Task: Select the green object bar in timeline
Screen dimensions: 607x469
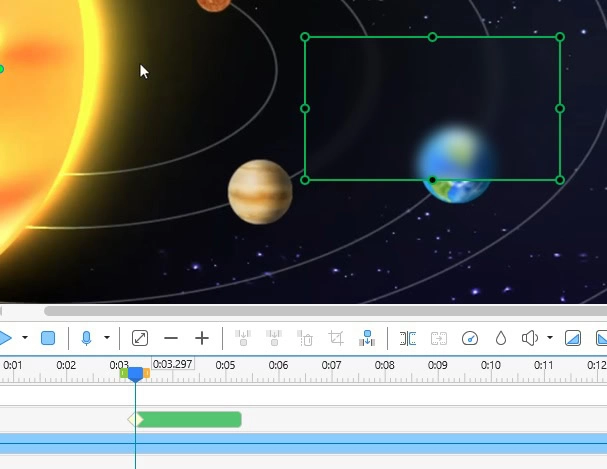Action: [x=189, y=419]
